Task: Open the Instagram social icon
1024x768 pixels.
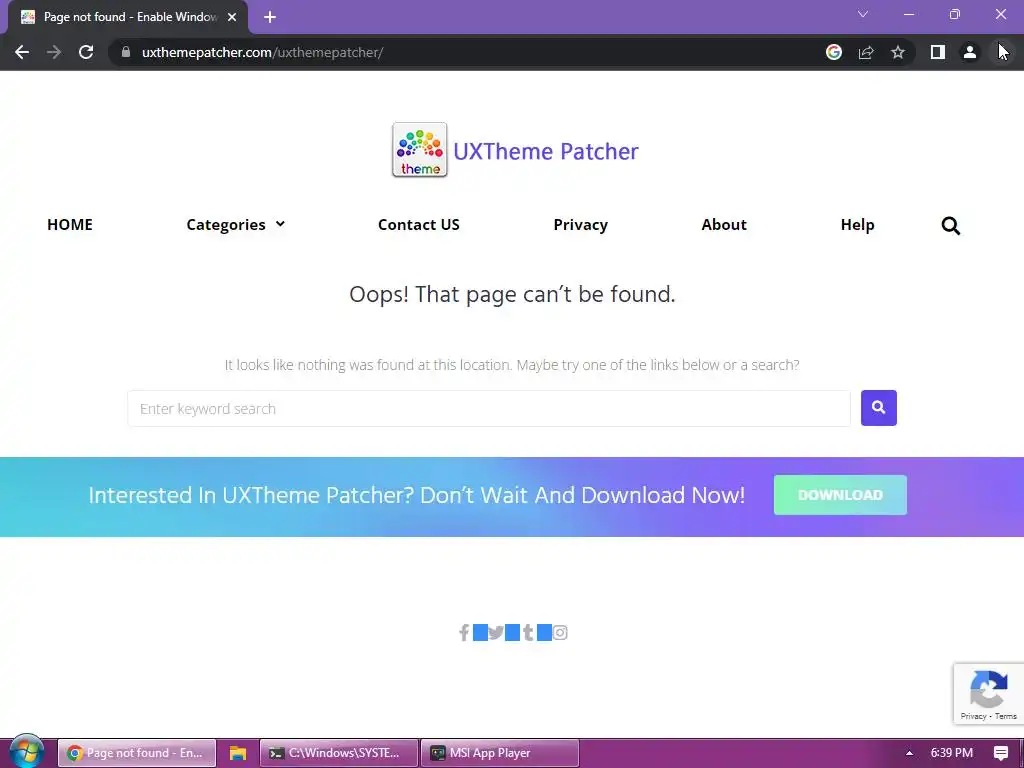Action: point(560,632)
